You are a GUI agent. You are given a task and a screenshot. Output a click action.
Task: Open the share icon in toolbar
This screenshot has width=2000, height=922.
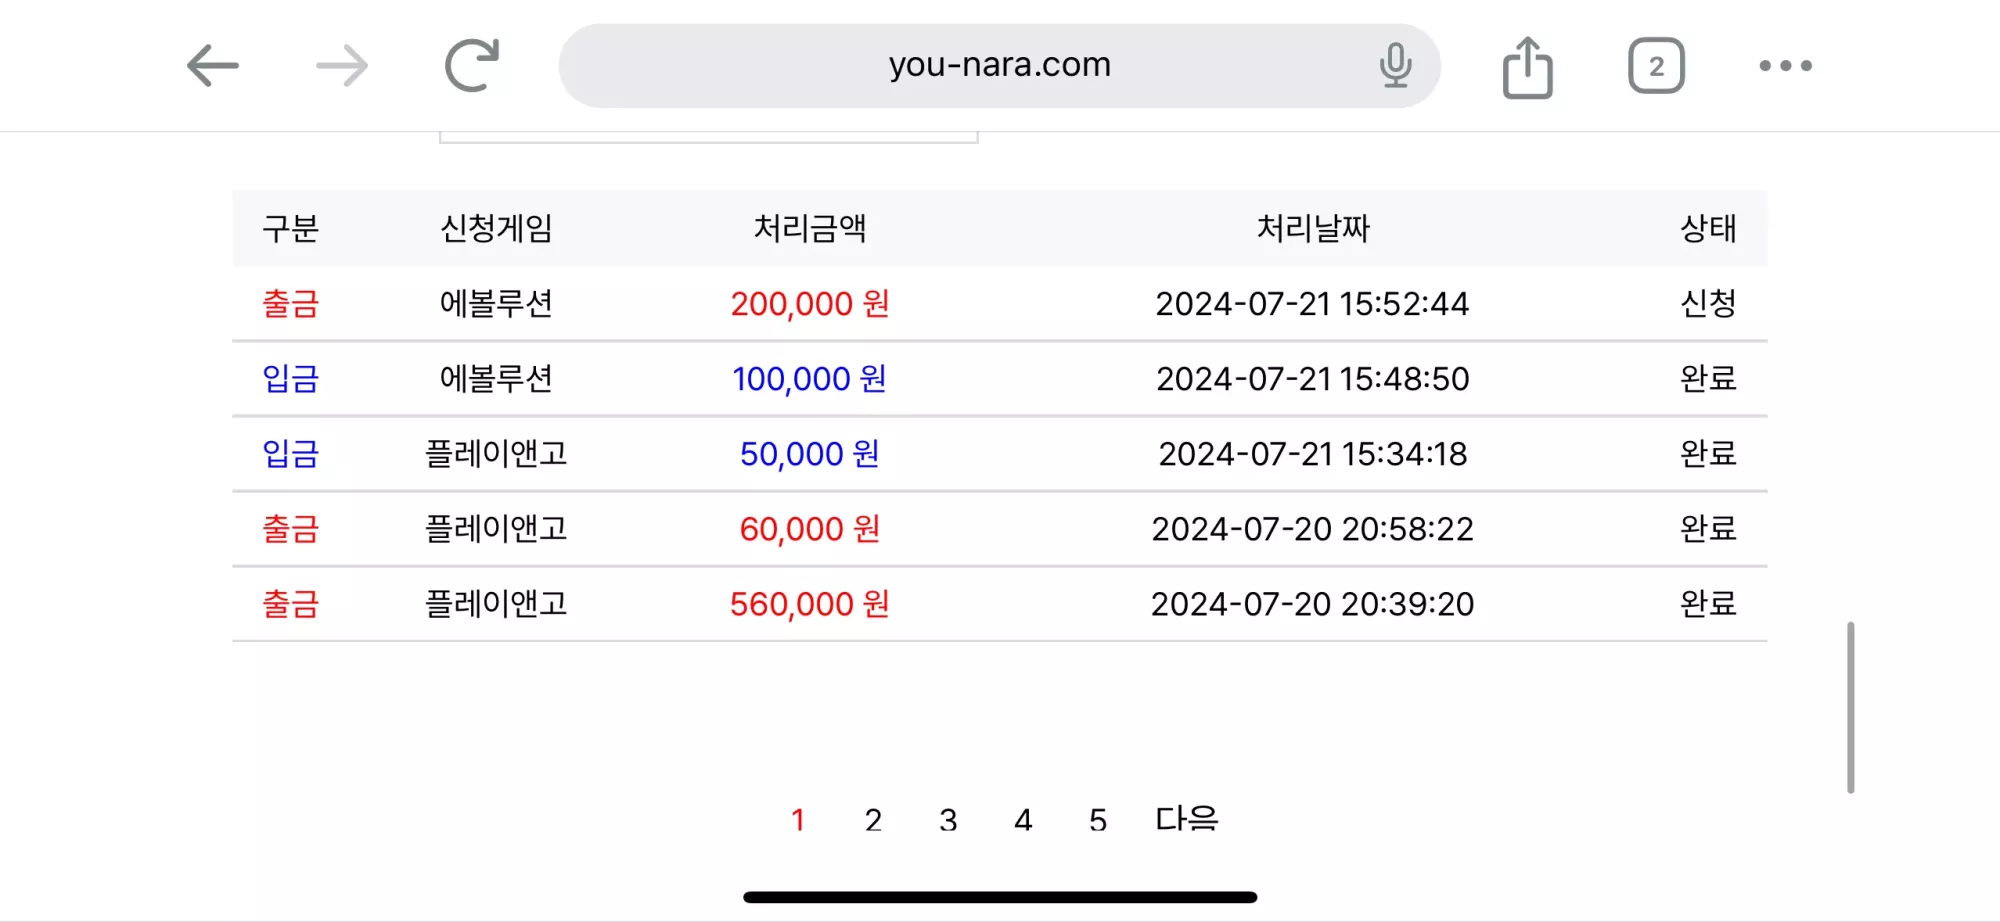[1527, 67]
